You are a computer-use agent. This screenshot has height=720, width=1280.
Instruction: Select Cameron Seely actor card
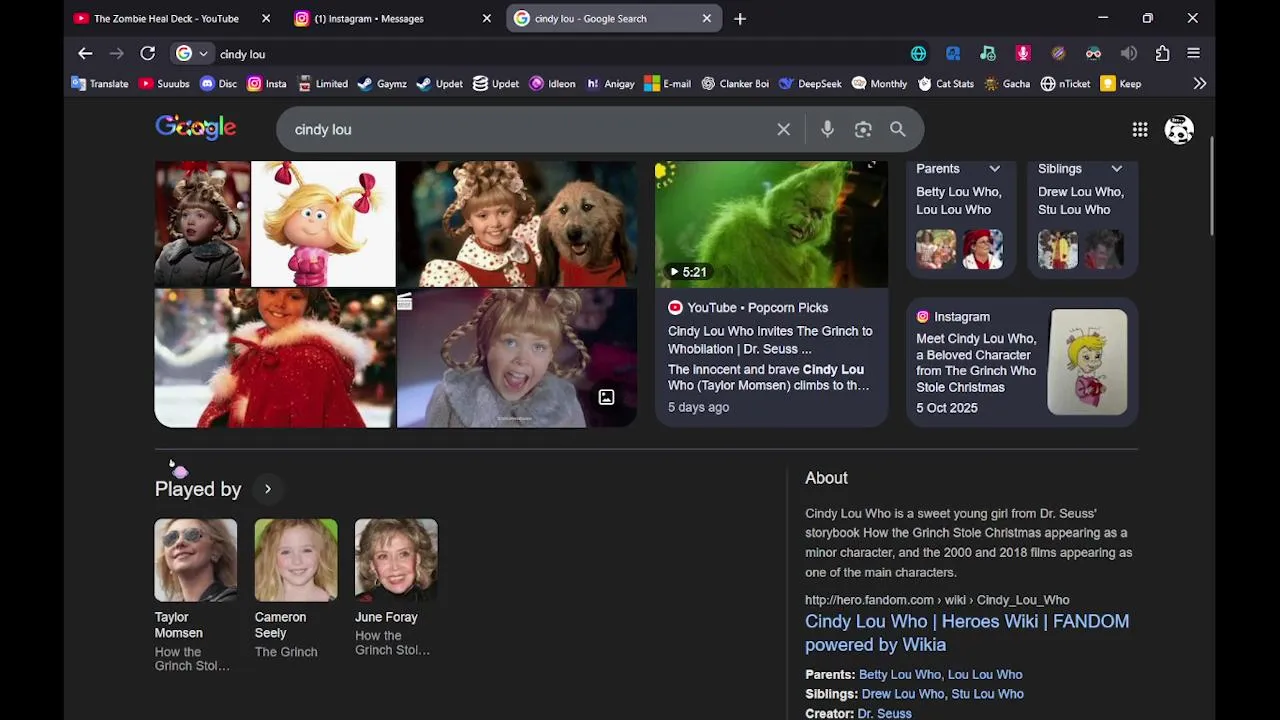pyautogui.click(x=295, y=589)
